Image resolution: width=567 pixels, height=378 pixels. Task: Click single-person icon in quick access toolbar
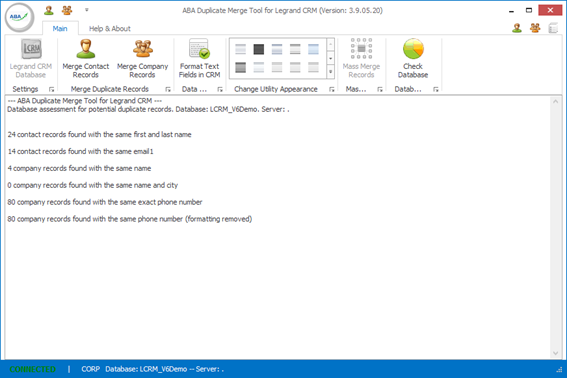[x=49, y=10]
